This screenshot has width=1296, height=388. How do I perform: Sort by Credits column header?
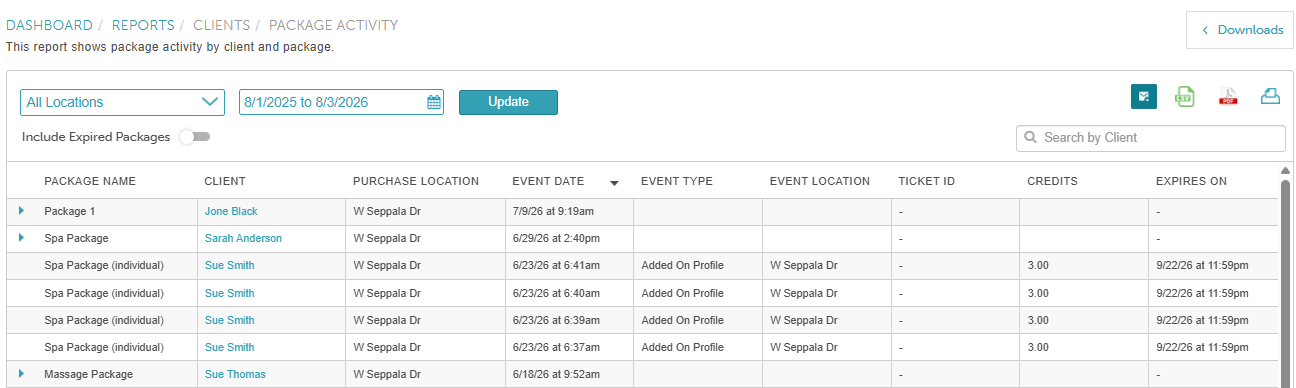pos(1052,182)
